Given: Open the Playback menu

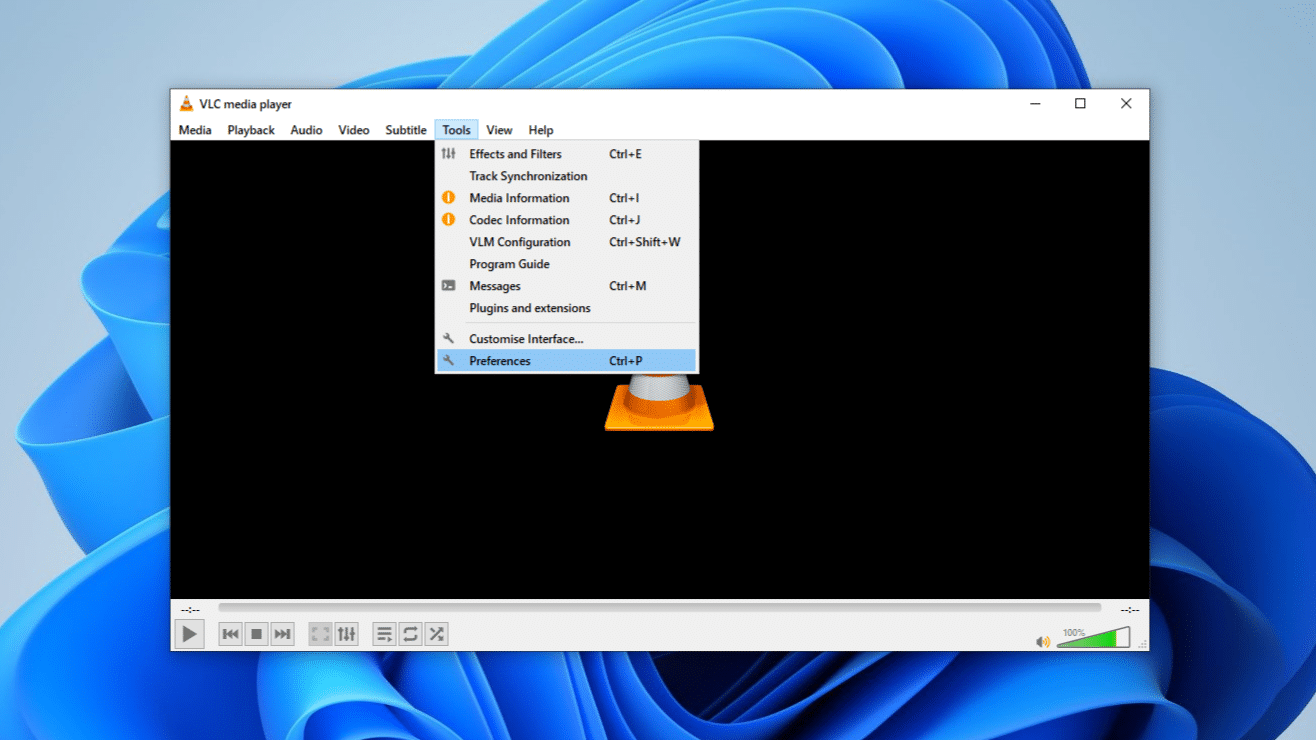Looking at the screenshot, I should coord(251,130).
